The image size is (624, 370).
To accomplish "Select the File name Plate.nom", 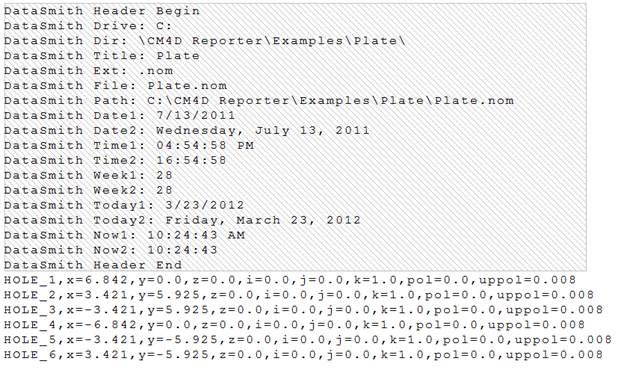I will point(187,86).
